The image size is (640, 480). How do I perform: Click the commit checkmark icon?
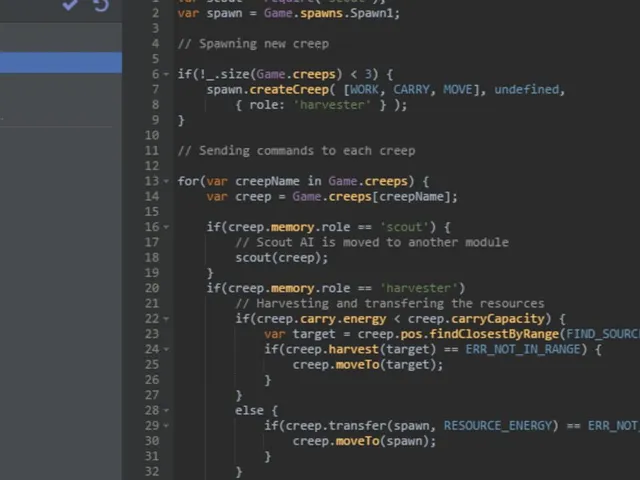69,4
